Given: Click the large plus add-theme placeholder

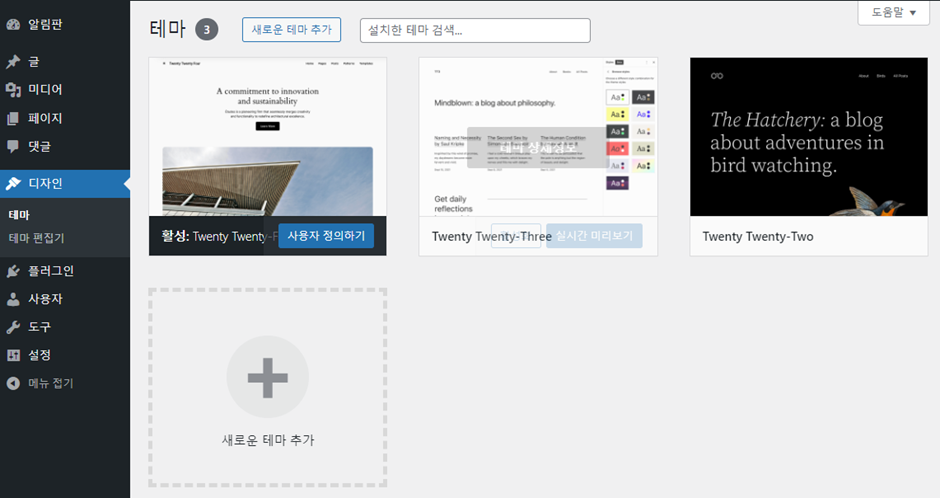Looking at the screenshot, I should (267, 378).
